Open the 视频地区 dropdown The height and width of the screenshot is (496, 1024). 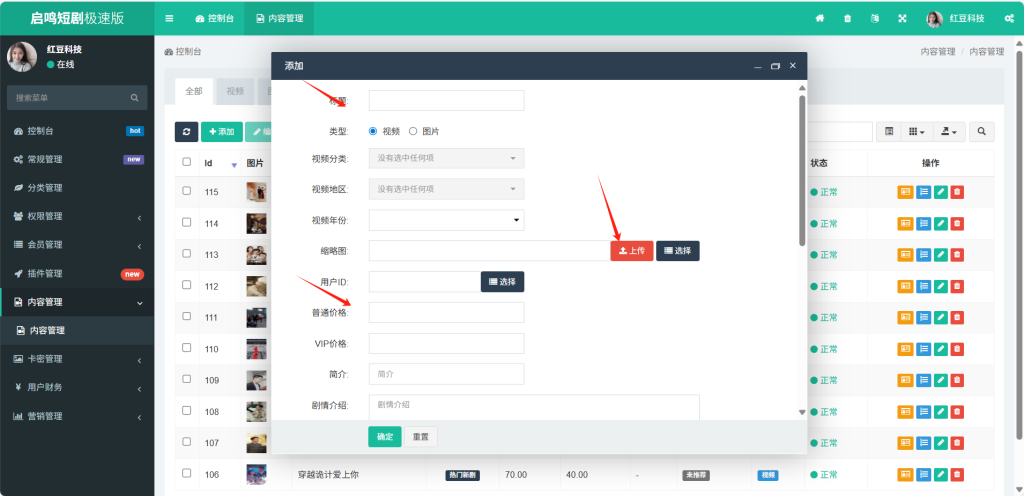(446, 189)
